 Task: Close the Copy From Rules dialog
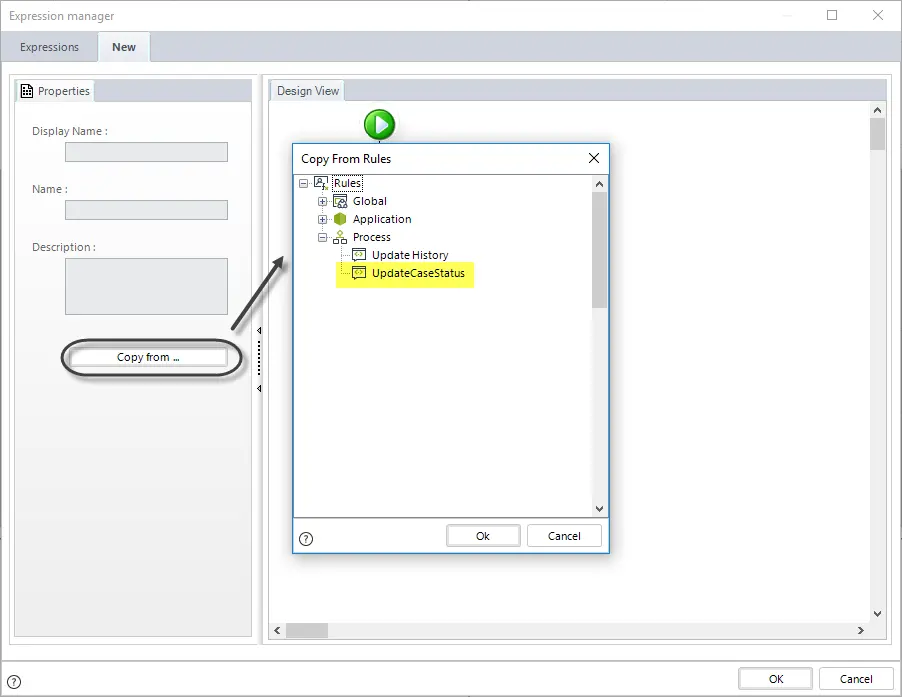(x=594, y=158)
